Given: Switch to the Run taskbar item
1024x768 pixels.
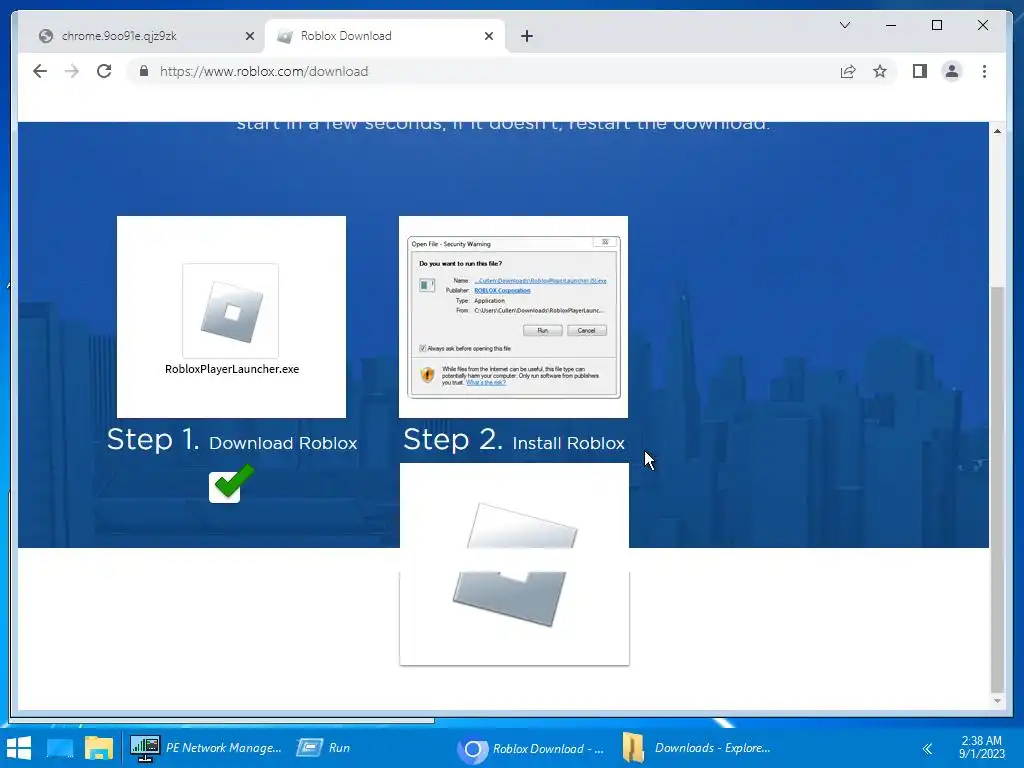Looking at the screenshot, I should coord(324,748).
